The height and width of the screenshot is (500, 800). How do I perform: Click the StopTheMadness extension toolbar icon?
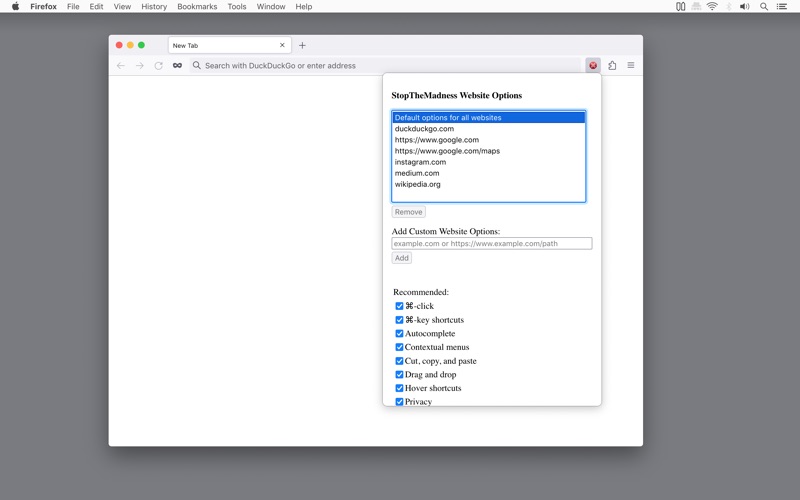point(593,65)
